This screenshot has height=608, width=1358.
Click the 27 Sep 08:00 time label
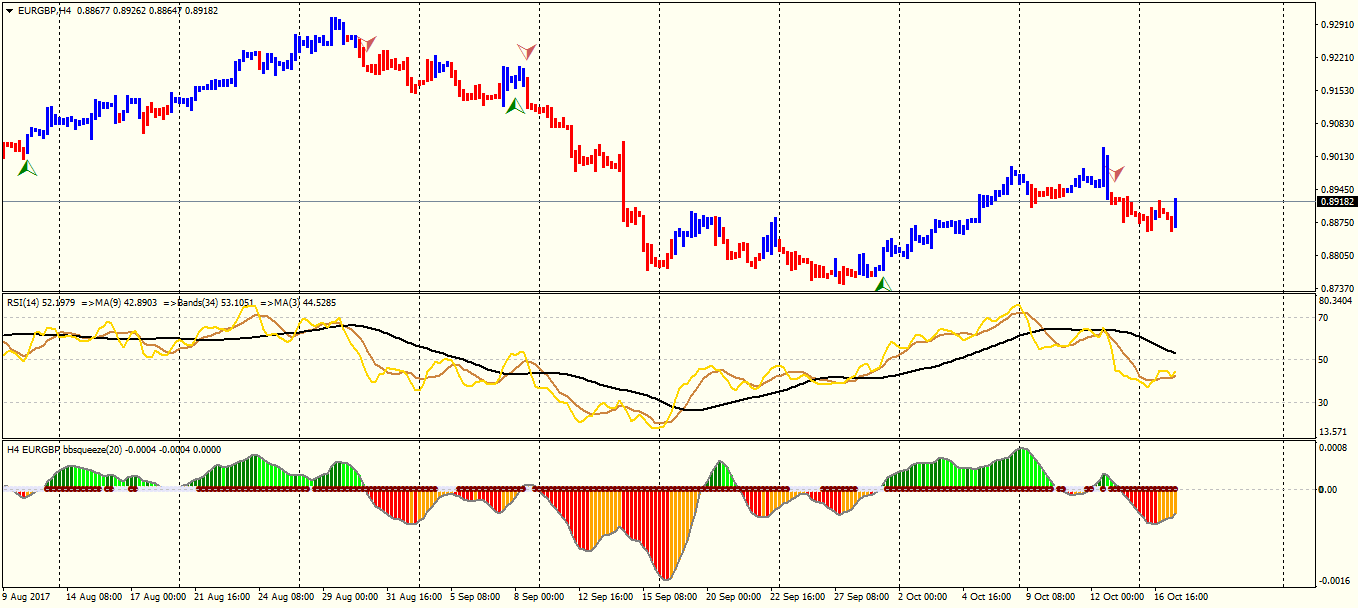862,597
